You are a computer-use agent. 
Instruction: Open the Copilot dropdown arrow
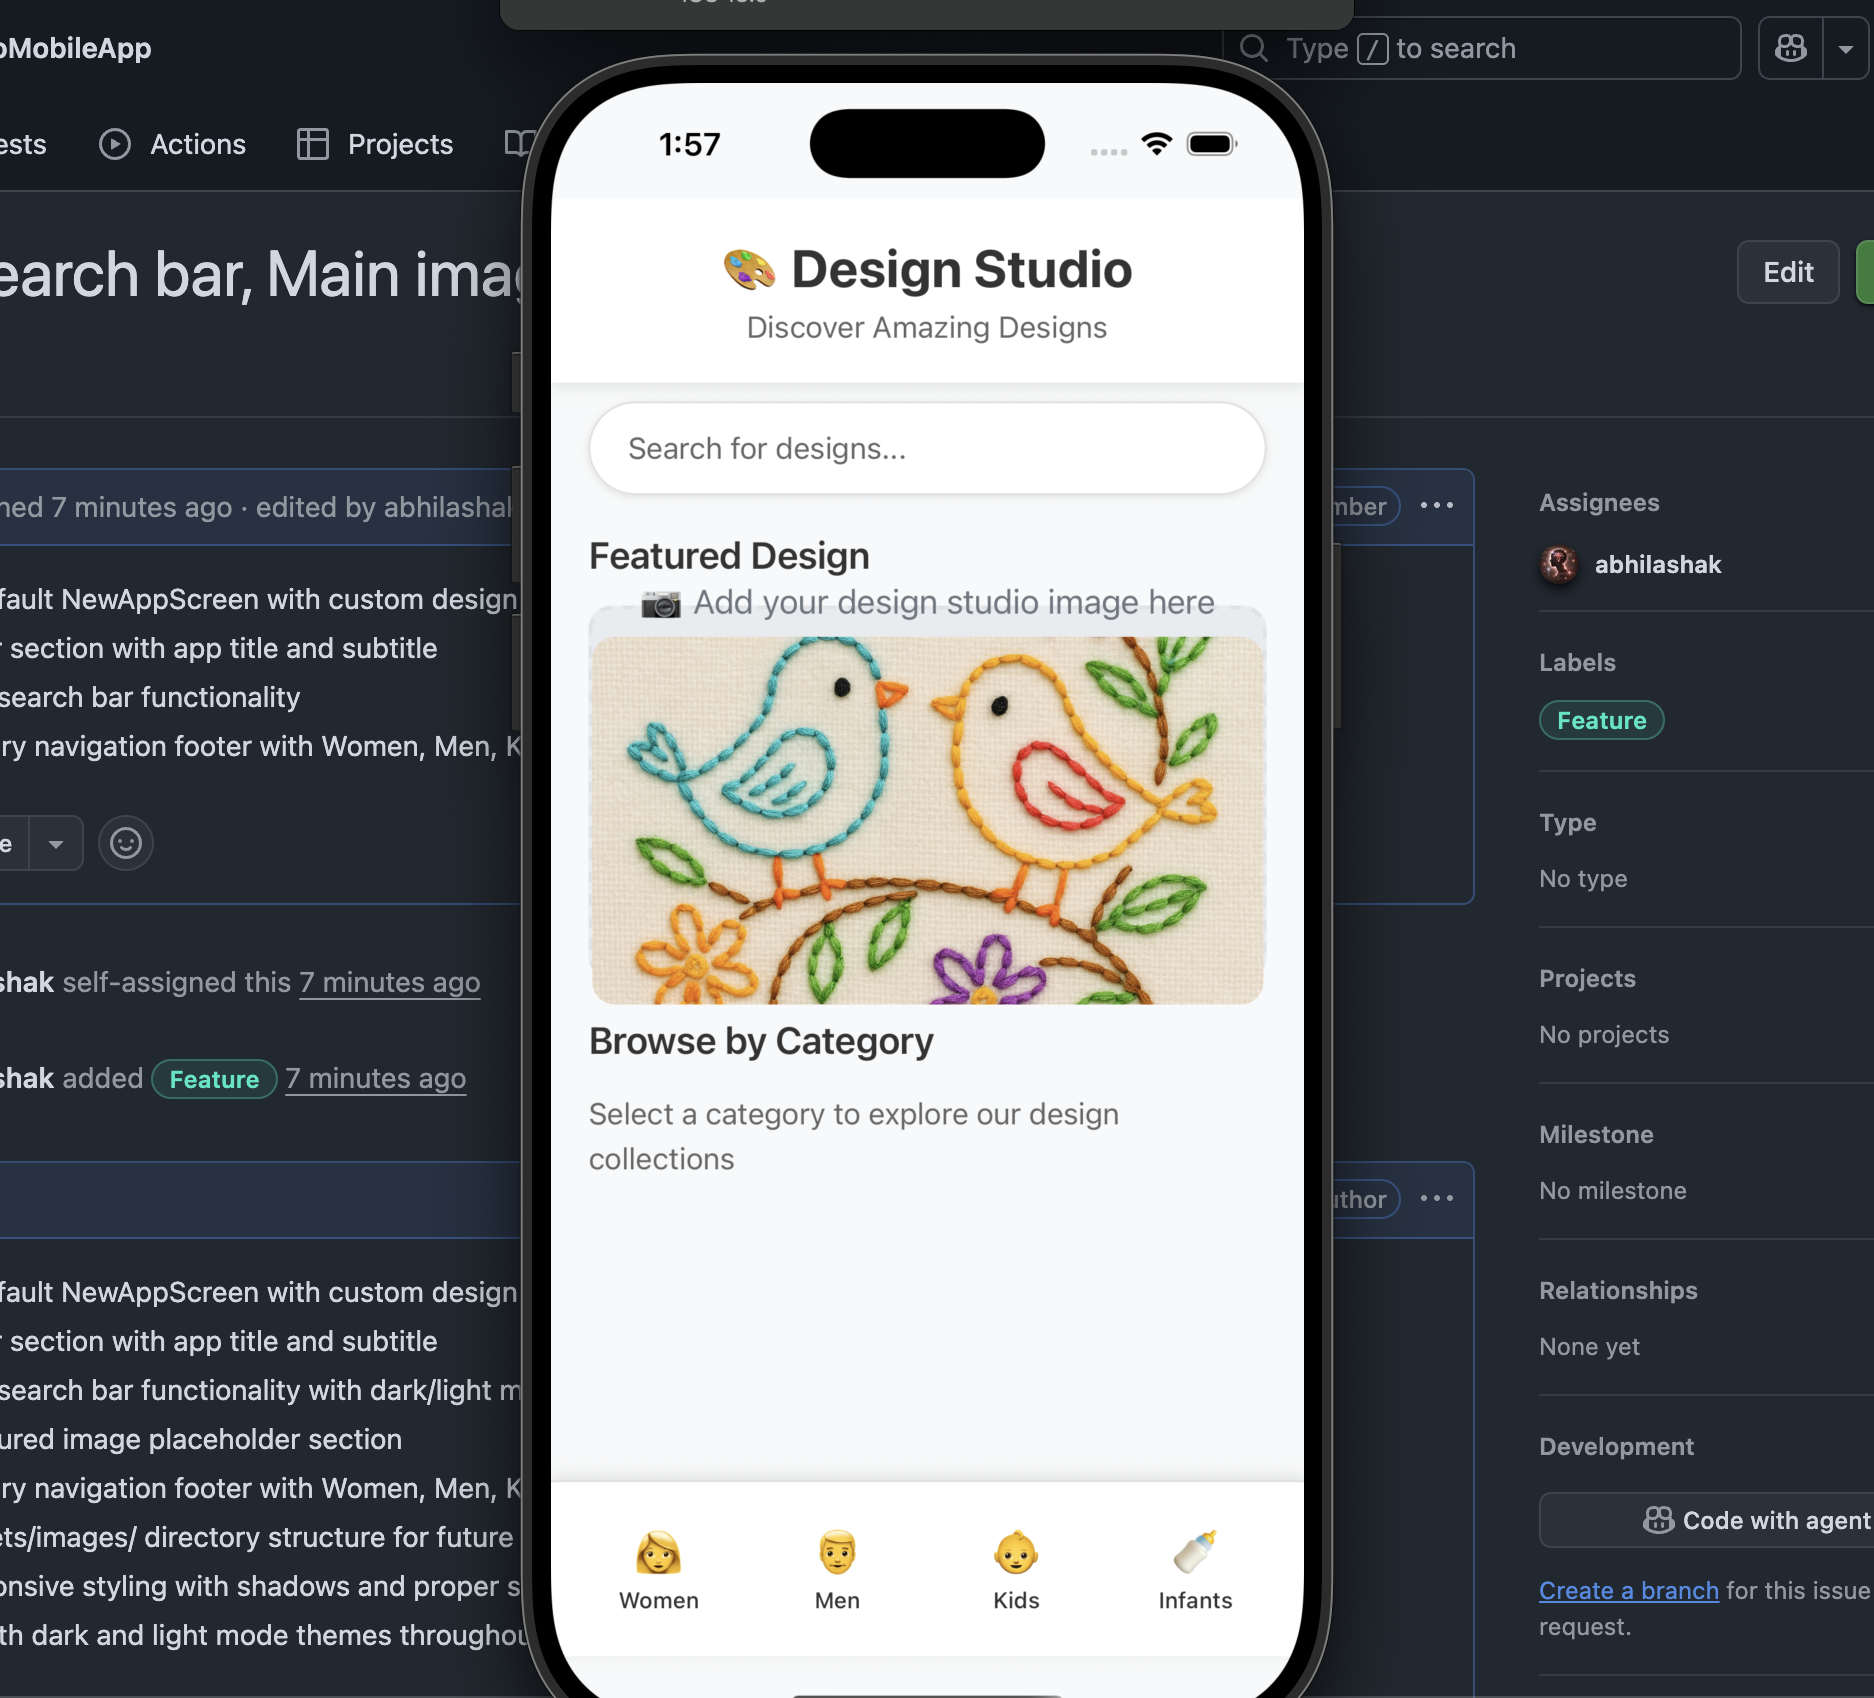1846,48
